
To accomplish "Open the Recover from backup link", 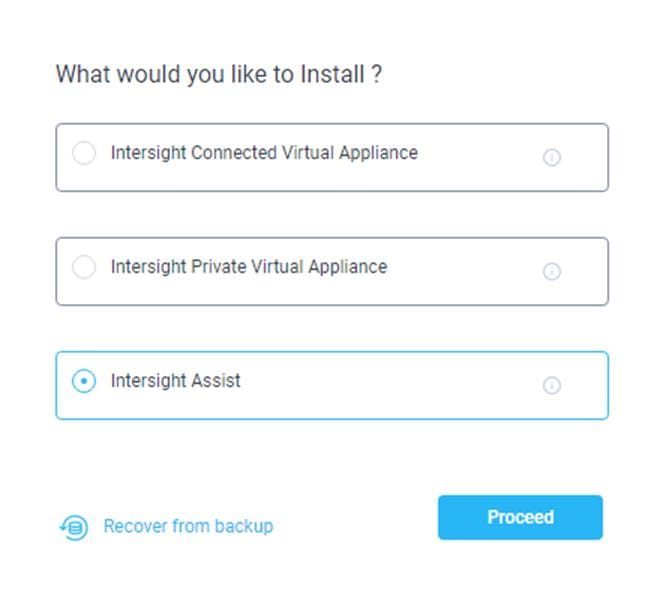I will 188,526.
